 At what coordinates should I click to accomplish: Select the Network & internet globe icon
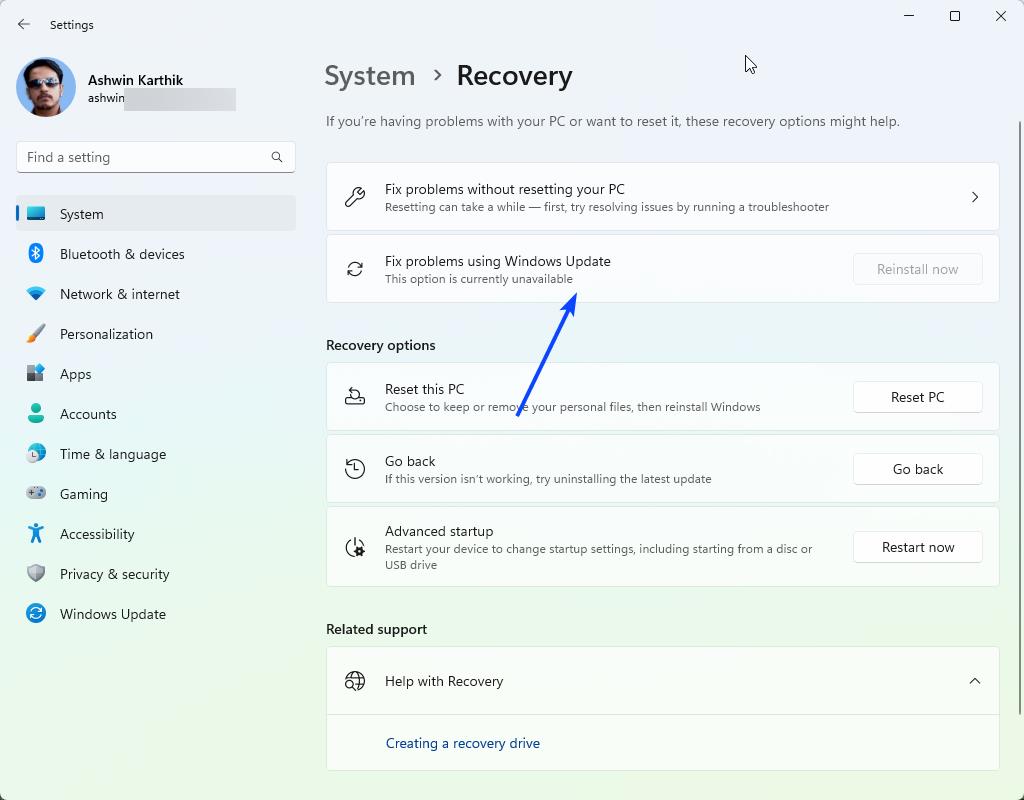click(35, 294)
